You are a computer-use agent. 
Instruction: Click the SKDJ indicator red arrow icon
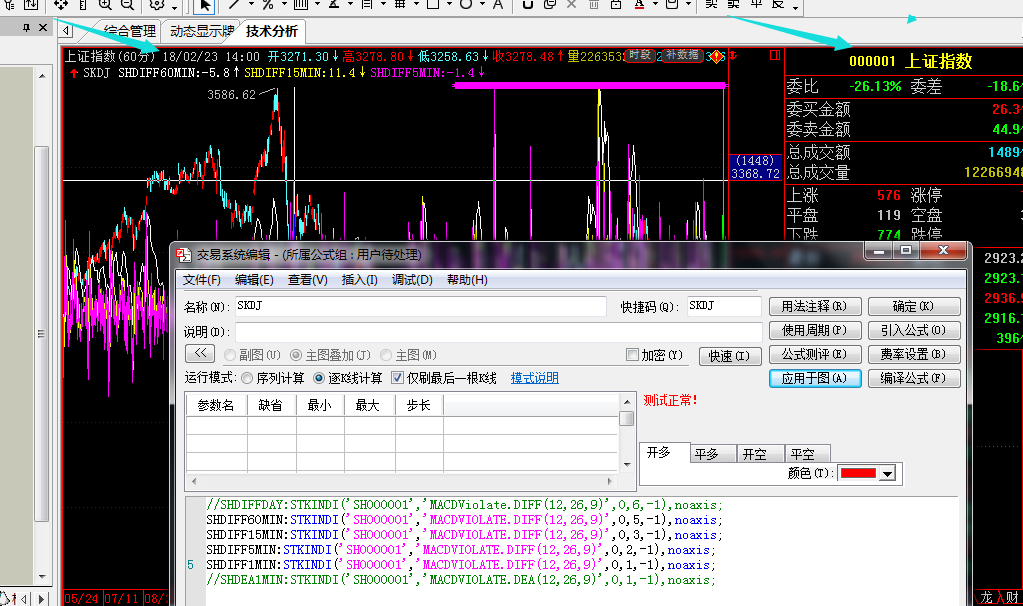74,73
